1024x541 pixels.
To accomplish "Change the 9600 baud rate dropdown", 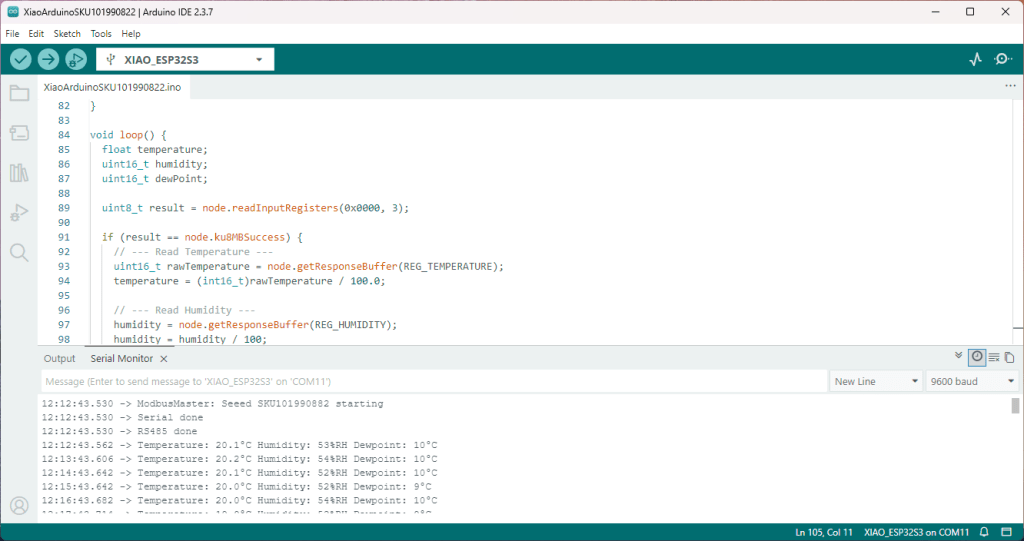I will [971, 381].
